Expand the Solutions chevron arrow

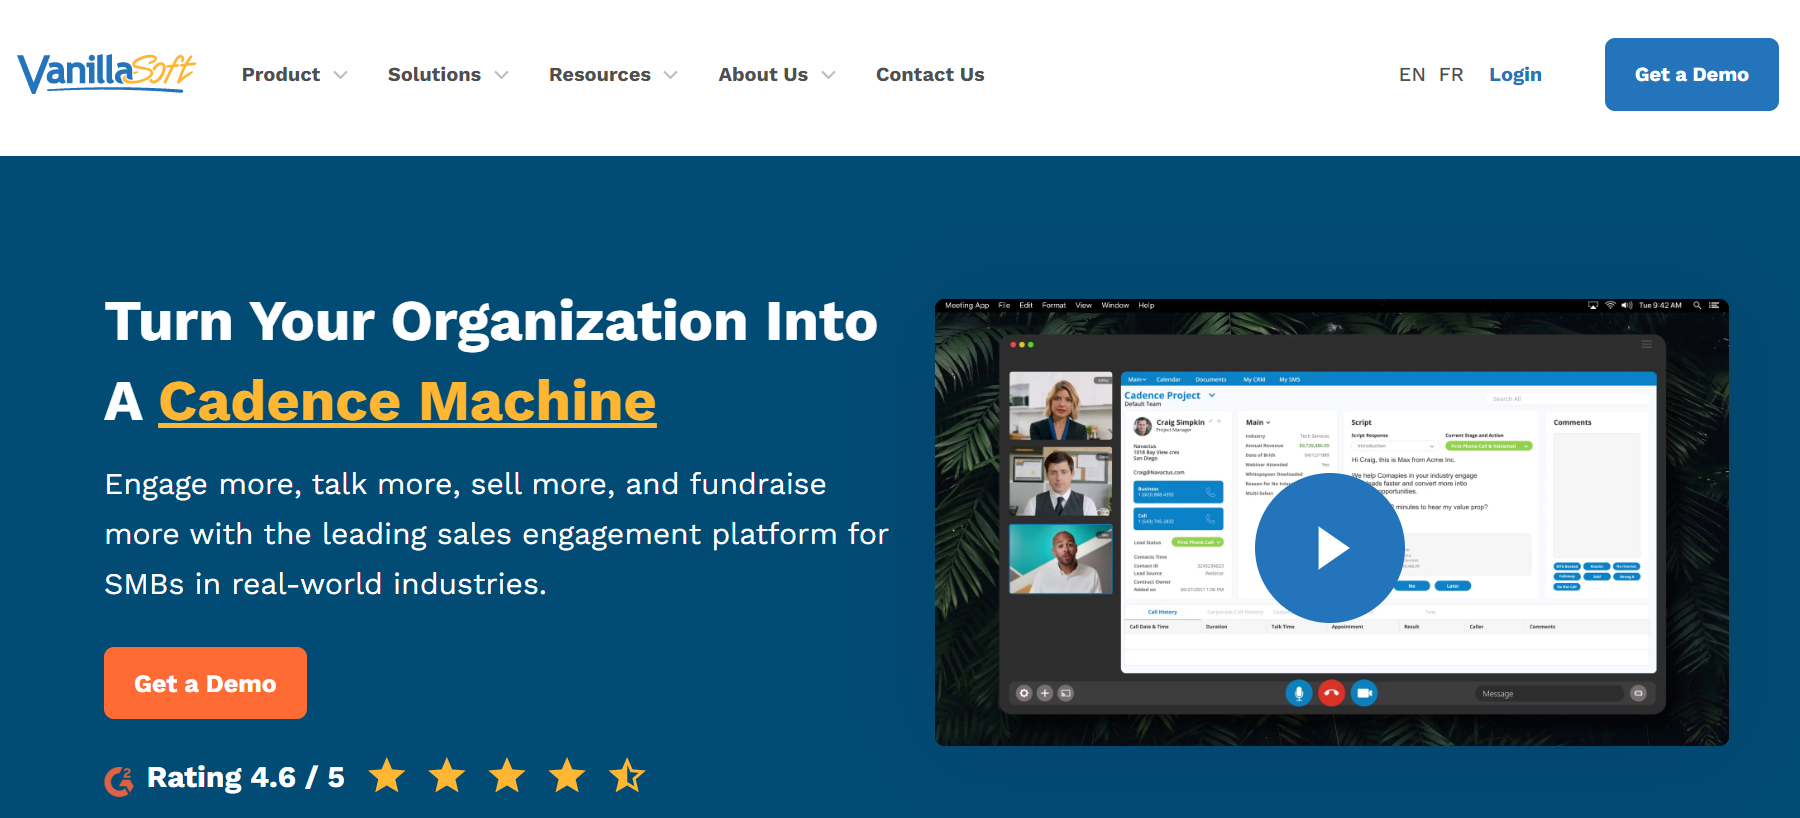(501, 75)
